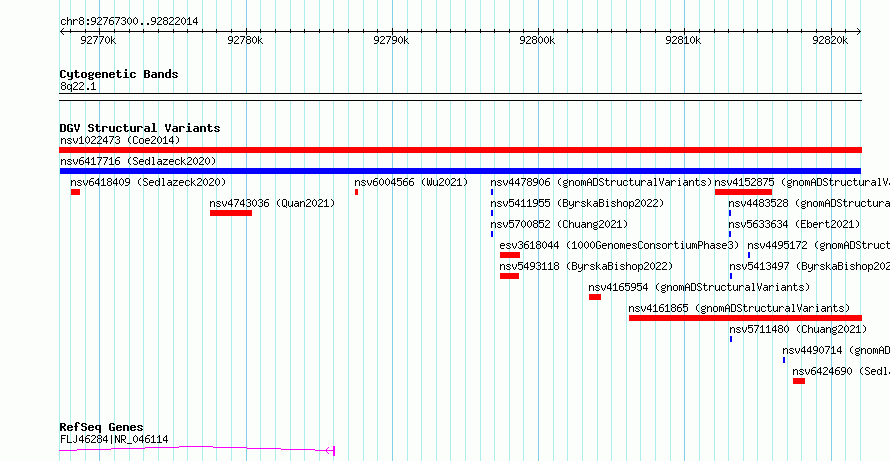
Task: Open the RefSeq Genes track title
Action: [102, 428]
